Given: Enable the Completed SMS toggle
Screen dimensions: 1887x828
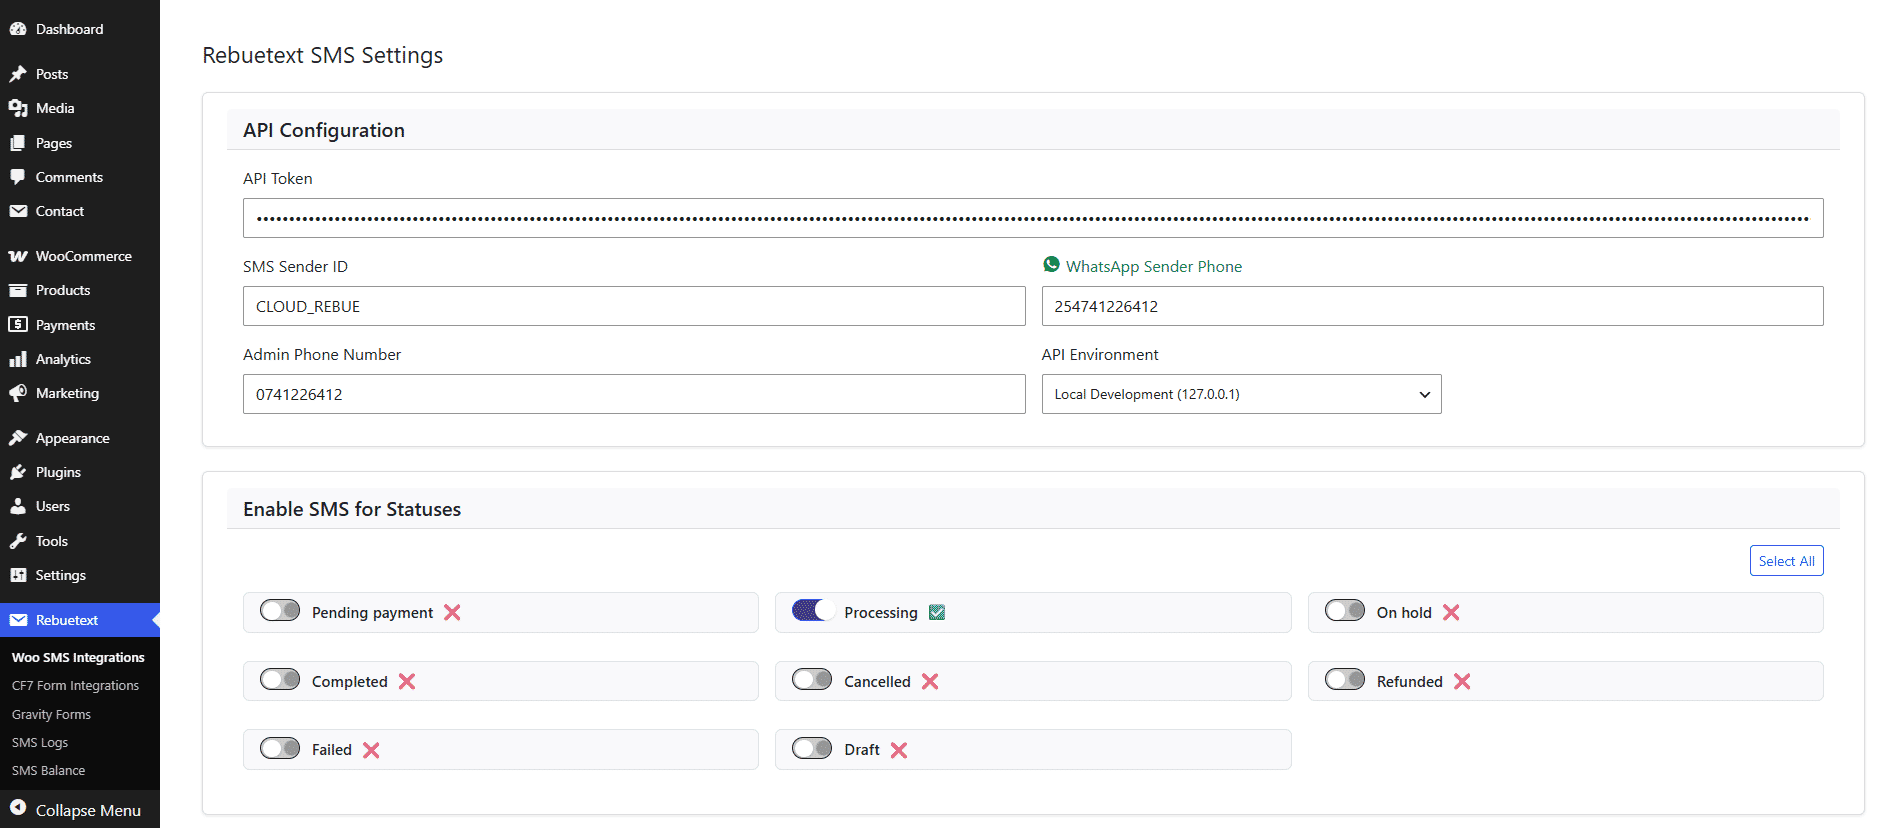Looking at the screenshot, I should (x=280, y=679).
